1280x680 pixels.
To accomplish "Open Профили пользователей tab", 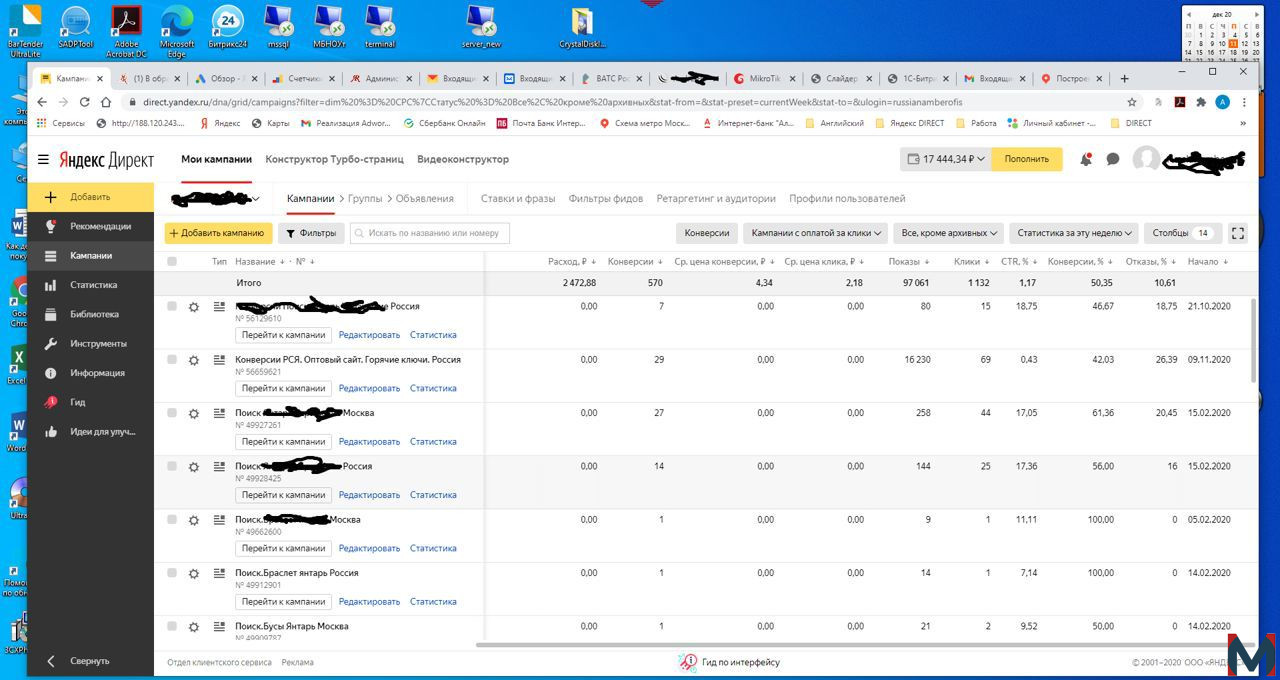I will pos(847,198).
